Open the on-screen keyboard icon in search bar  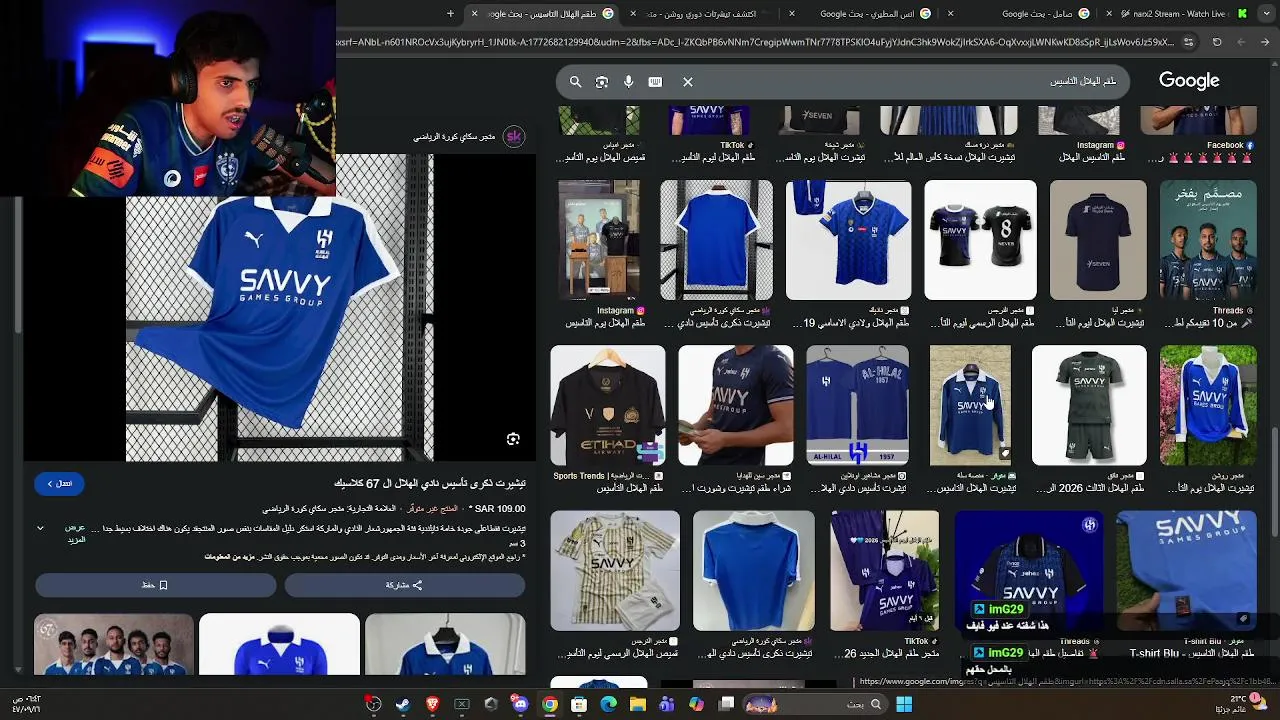tap(655, 82)
